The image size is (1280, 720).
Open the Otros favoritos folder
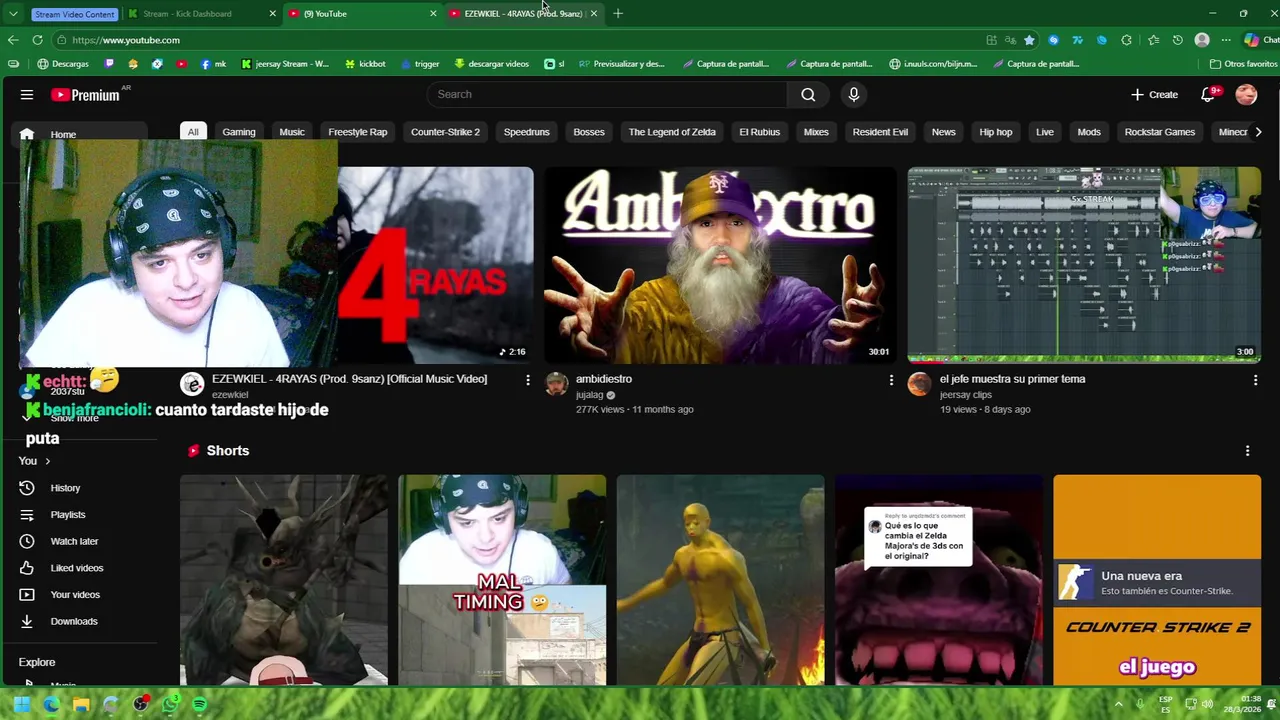click(x=1243, y=64)
